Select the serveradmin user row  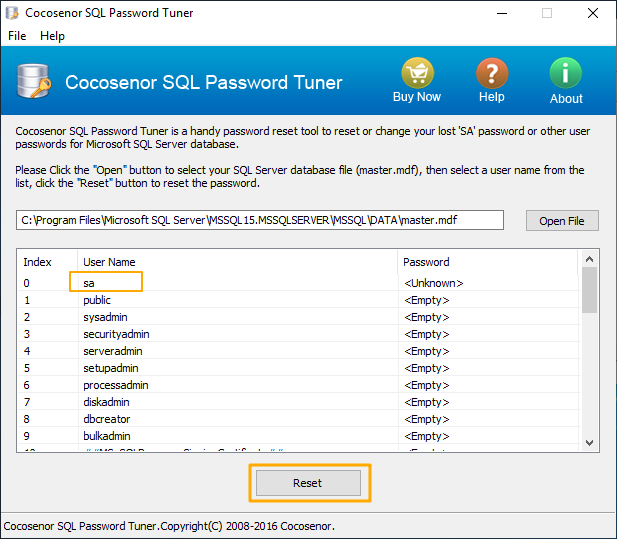pos(298,351)
